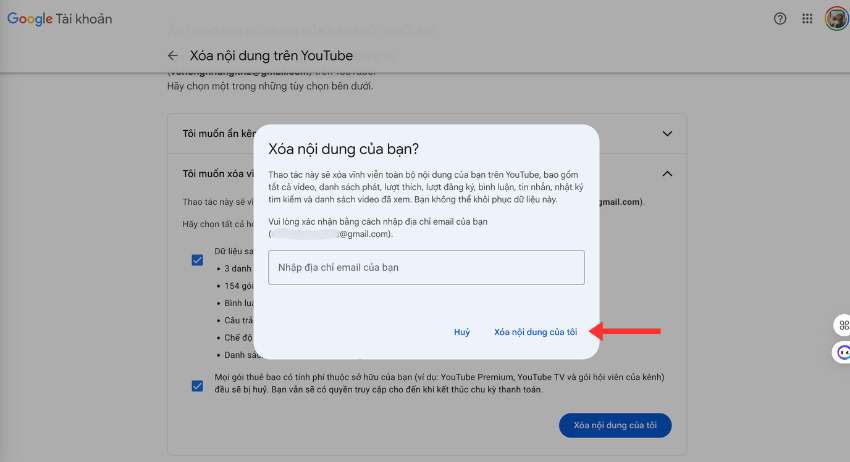This screenshot has width=850, height=462.
Task: Toggle the checkbox for Mọi gói thuê bao có tính phí
Action: click(197, 386)
